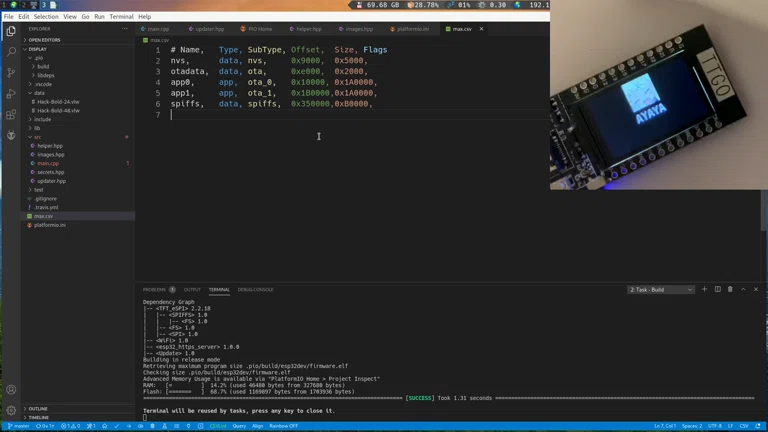Open the Accounts menu in activity bar
This screenshot has width=768, height=432.
coord(11,390)
